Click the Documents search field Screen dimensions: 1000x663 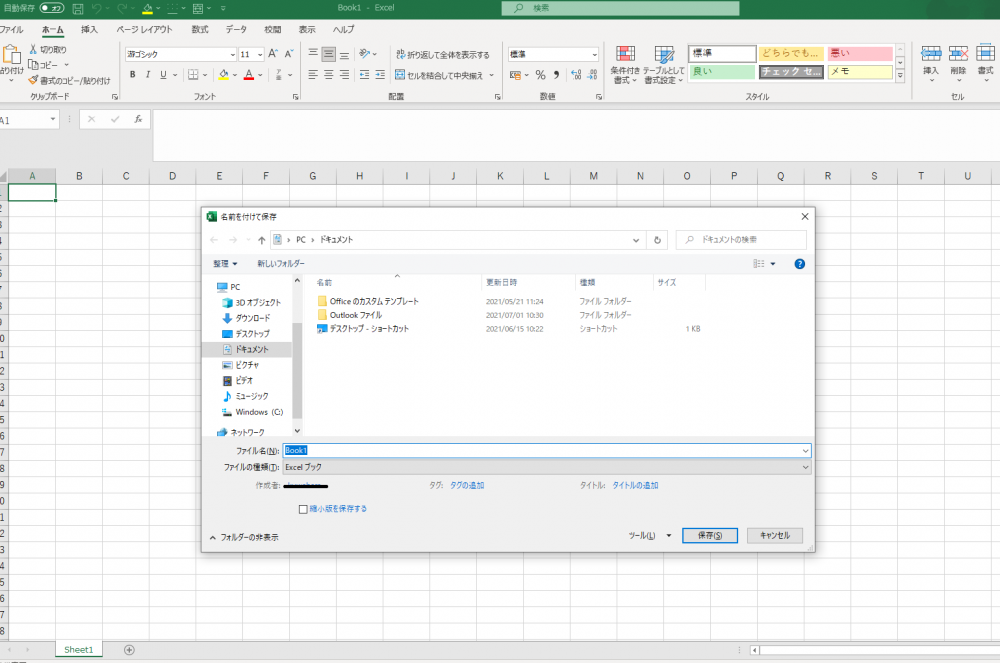[x=741, y=240]
